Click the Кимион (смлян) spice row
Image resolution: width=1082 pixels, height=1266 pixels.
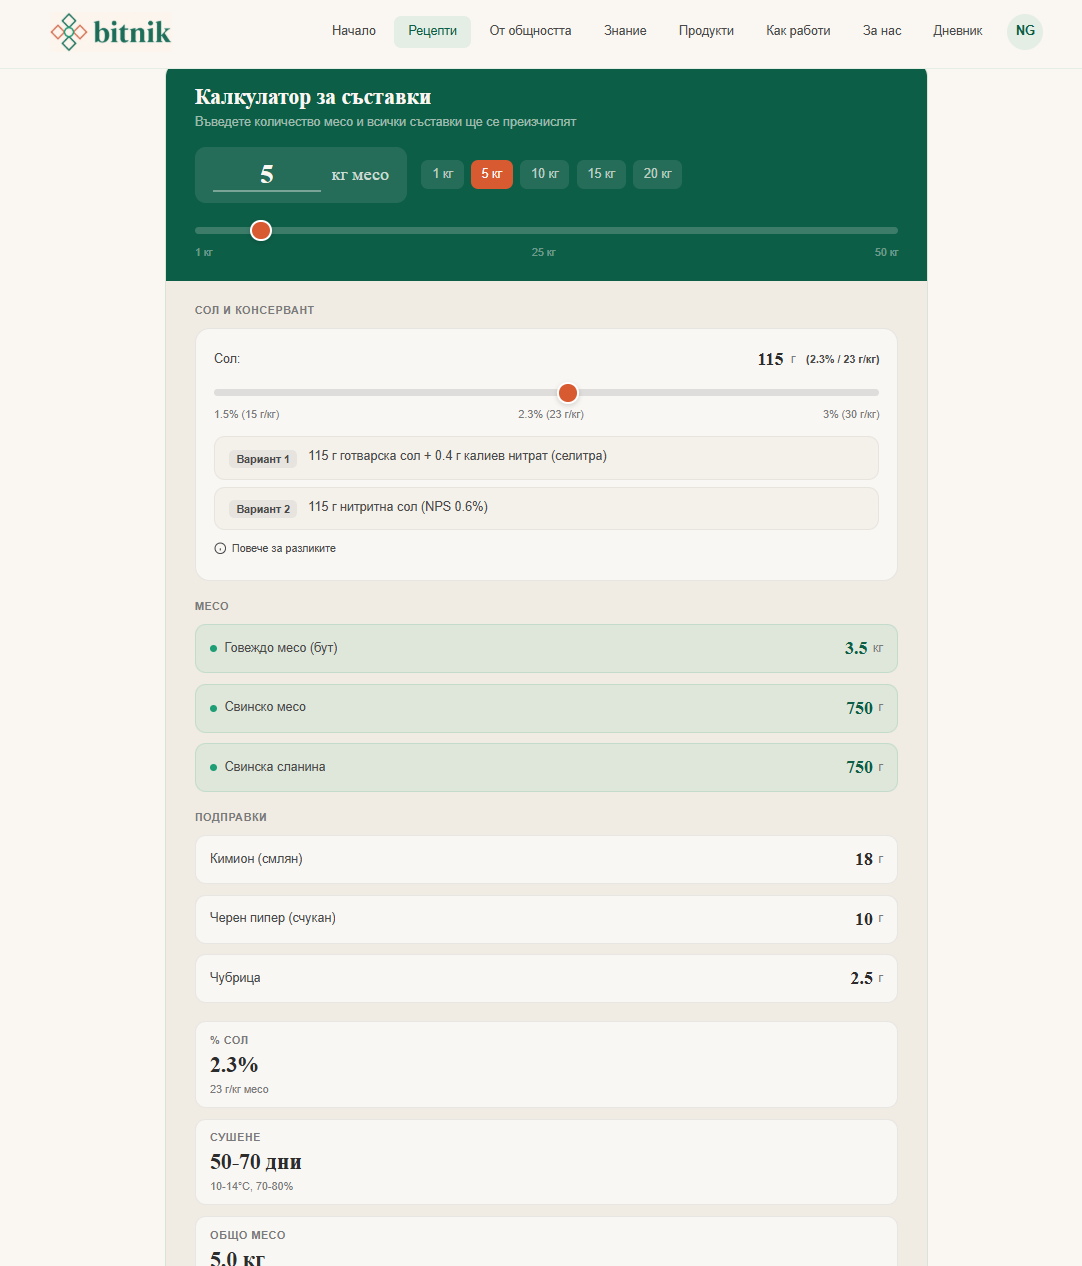pyautogui.click(x=546, y=859)
